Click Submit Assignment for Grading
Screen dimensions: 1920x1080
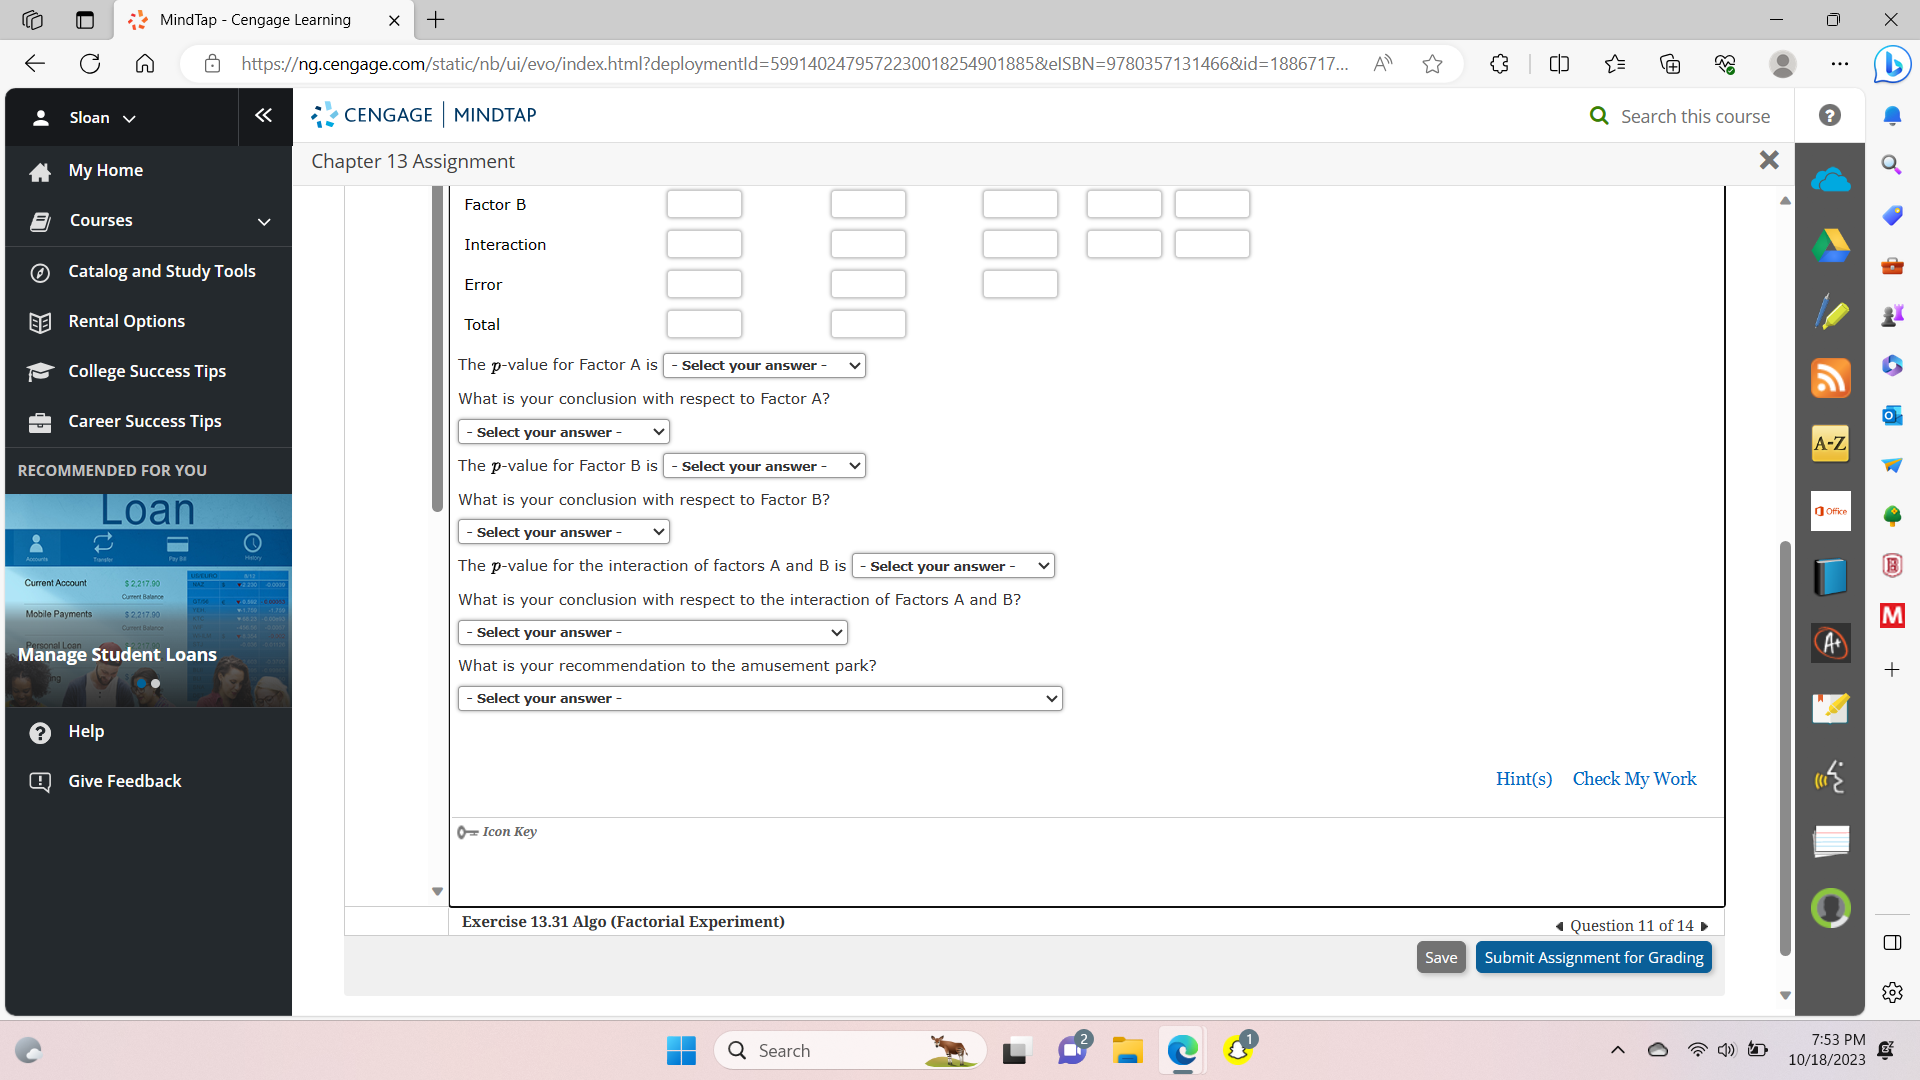click(1593, 958)
